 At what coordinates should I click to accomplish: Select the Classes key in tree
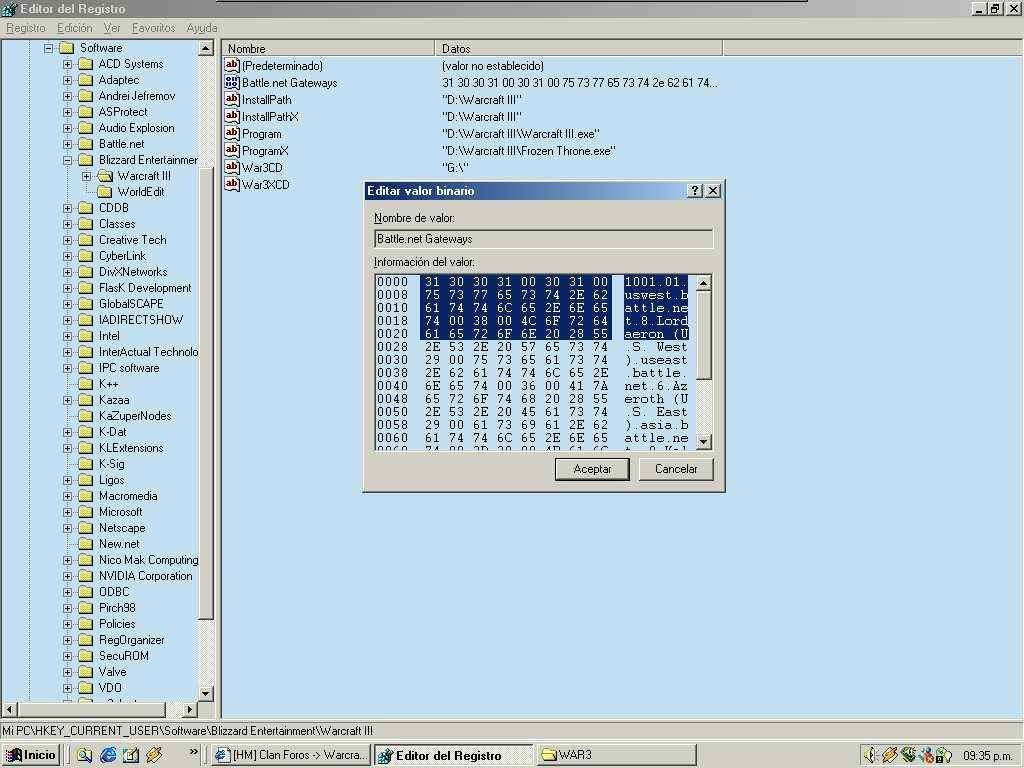pyautogui.click(x=117, y=224)
